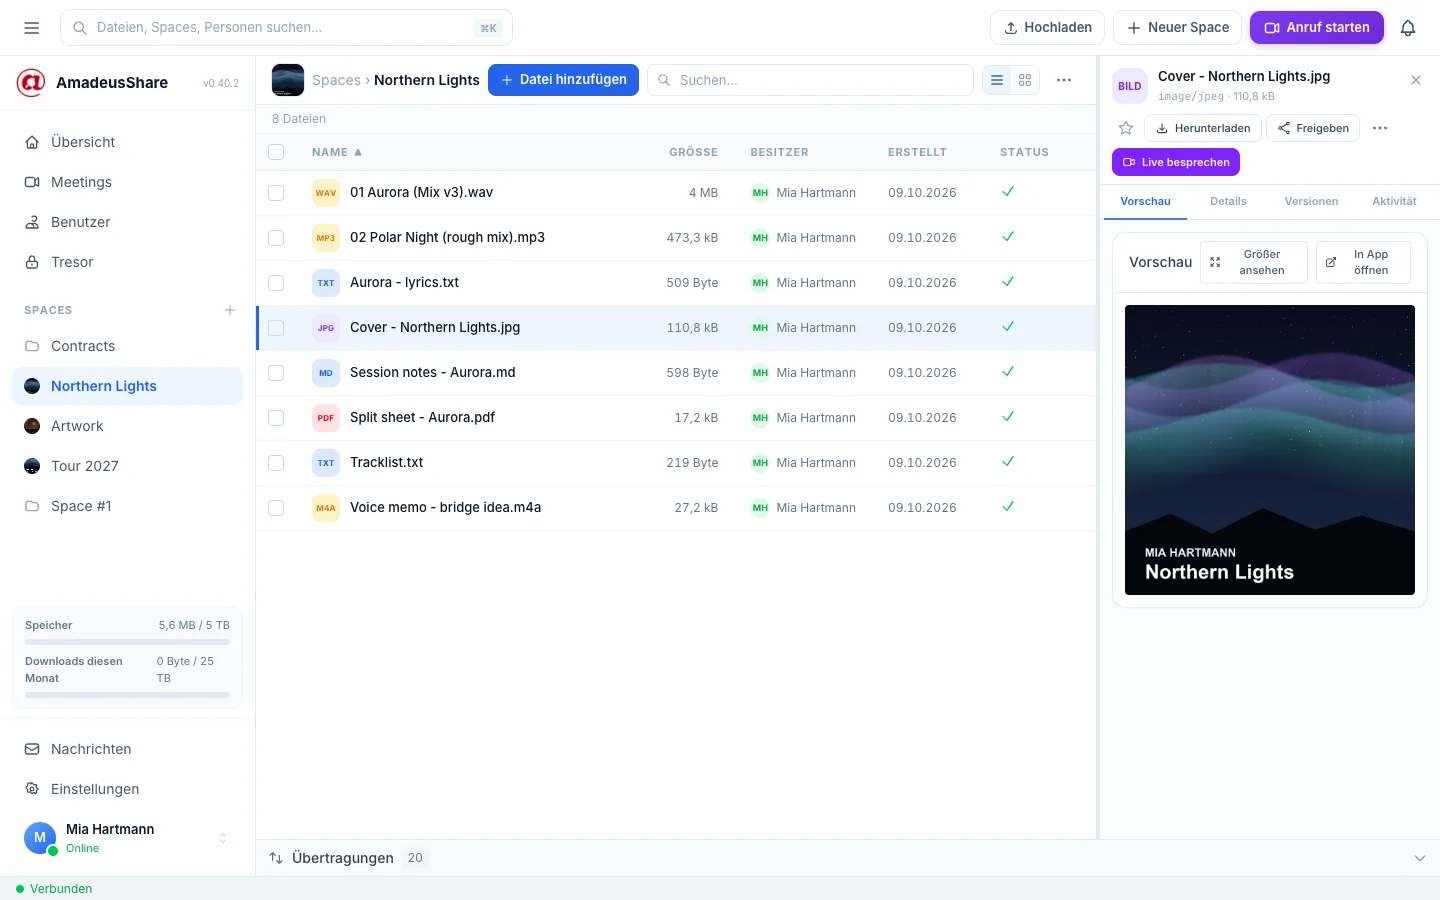Open the notifications bell
1440x900 pixels.
click(1408, 28)
